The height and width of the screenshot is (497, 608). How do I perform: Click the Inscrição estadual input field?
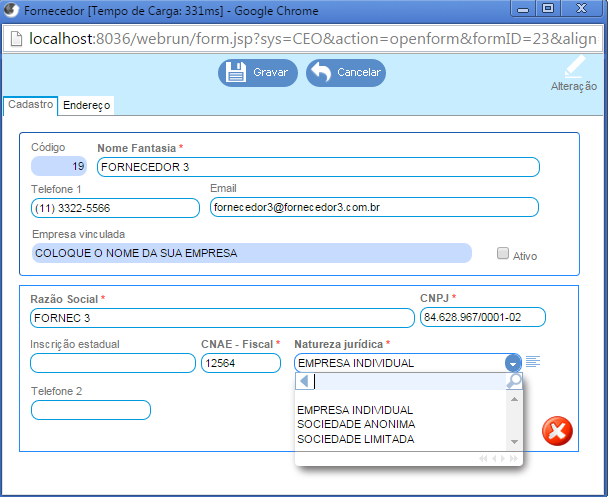tap(113, 363)
